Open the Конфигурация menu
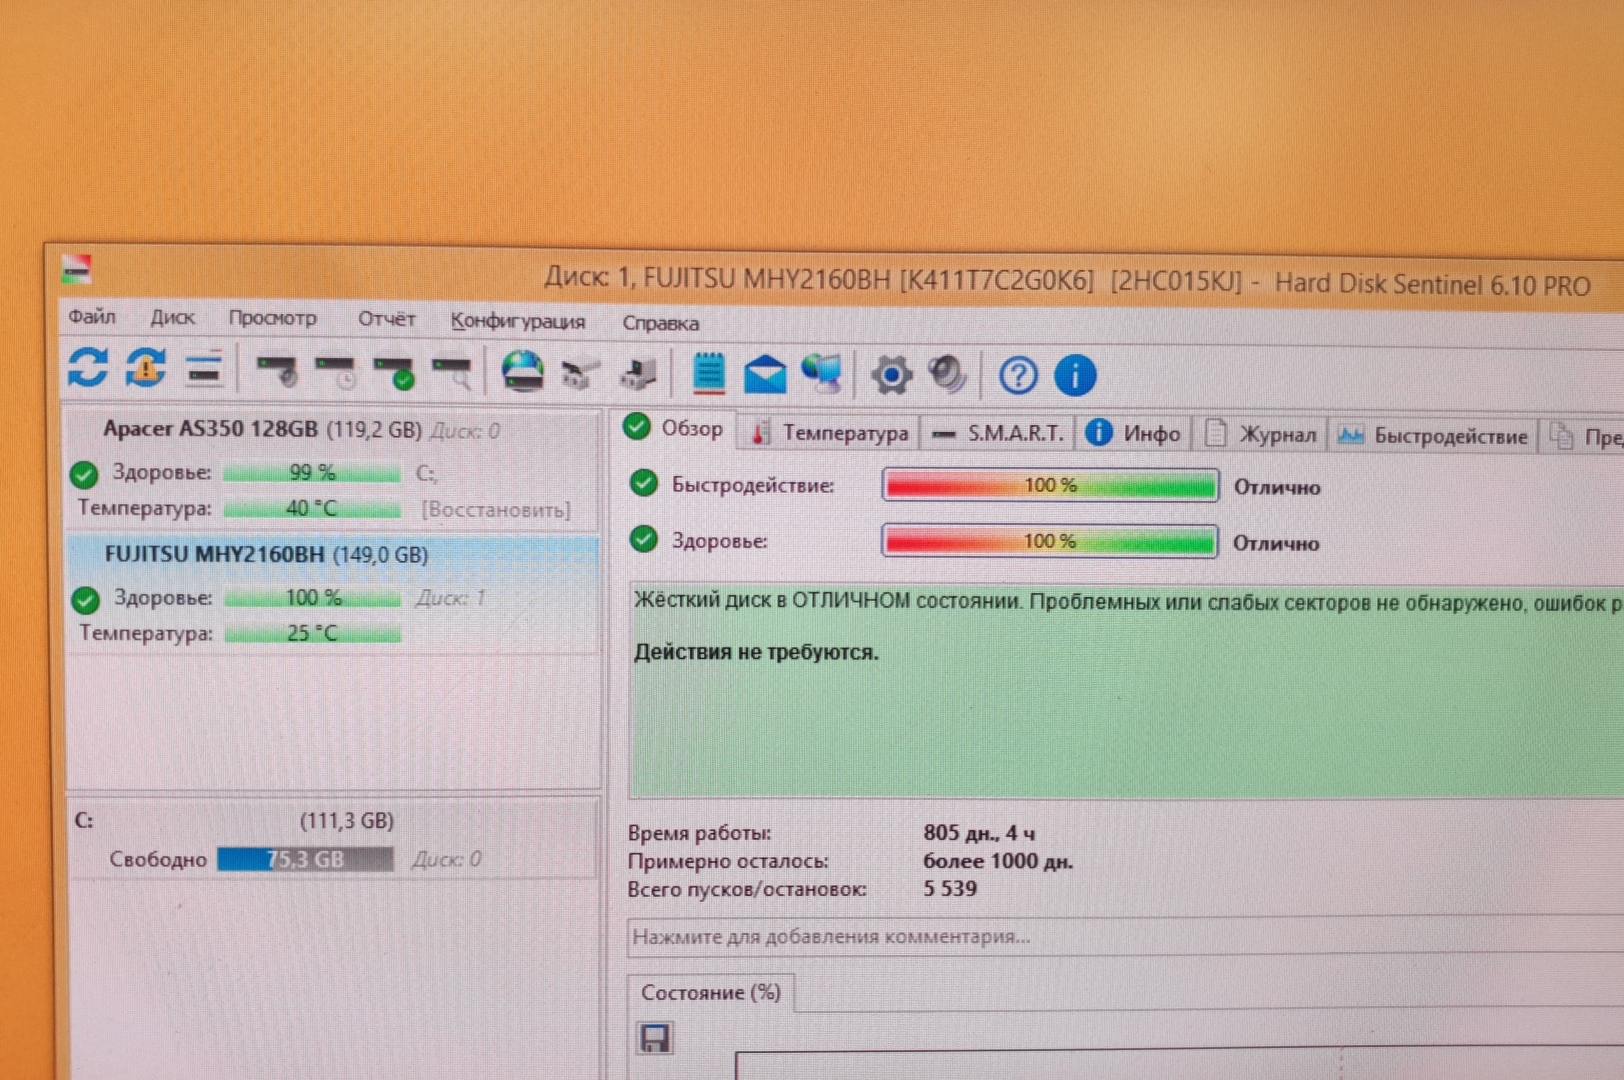 pos(517,321)
